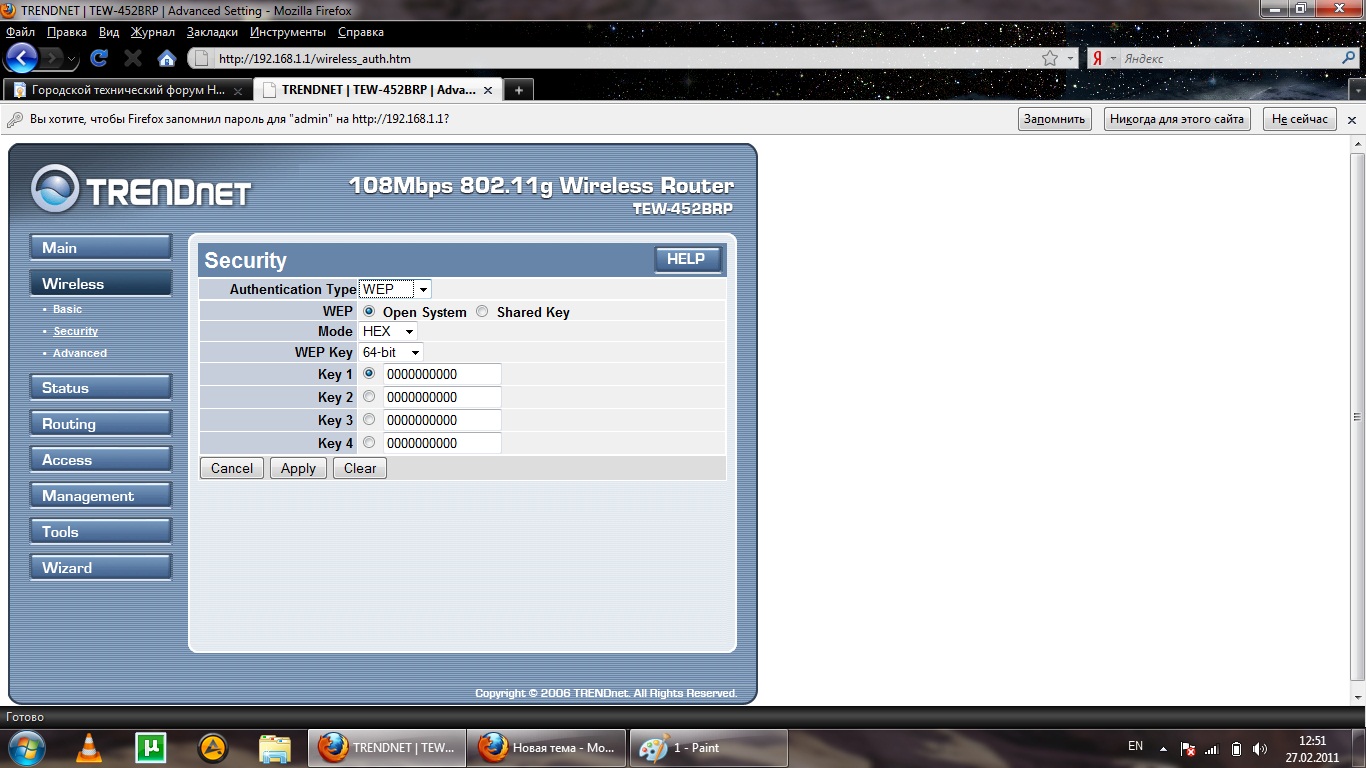Stop loading with the X toolbar icon
The height and width of the screenshot is (768, 1366).
click(132, 58)
